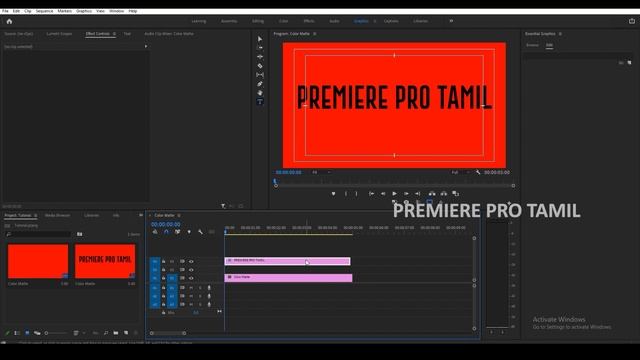
Task: Step forward one frame
Action: (x=406, y=193)
